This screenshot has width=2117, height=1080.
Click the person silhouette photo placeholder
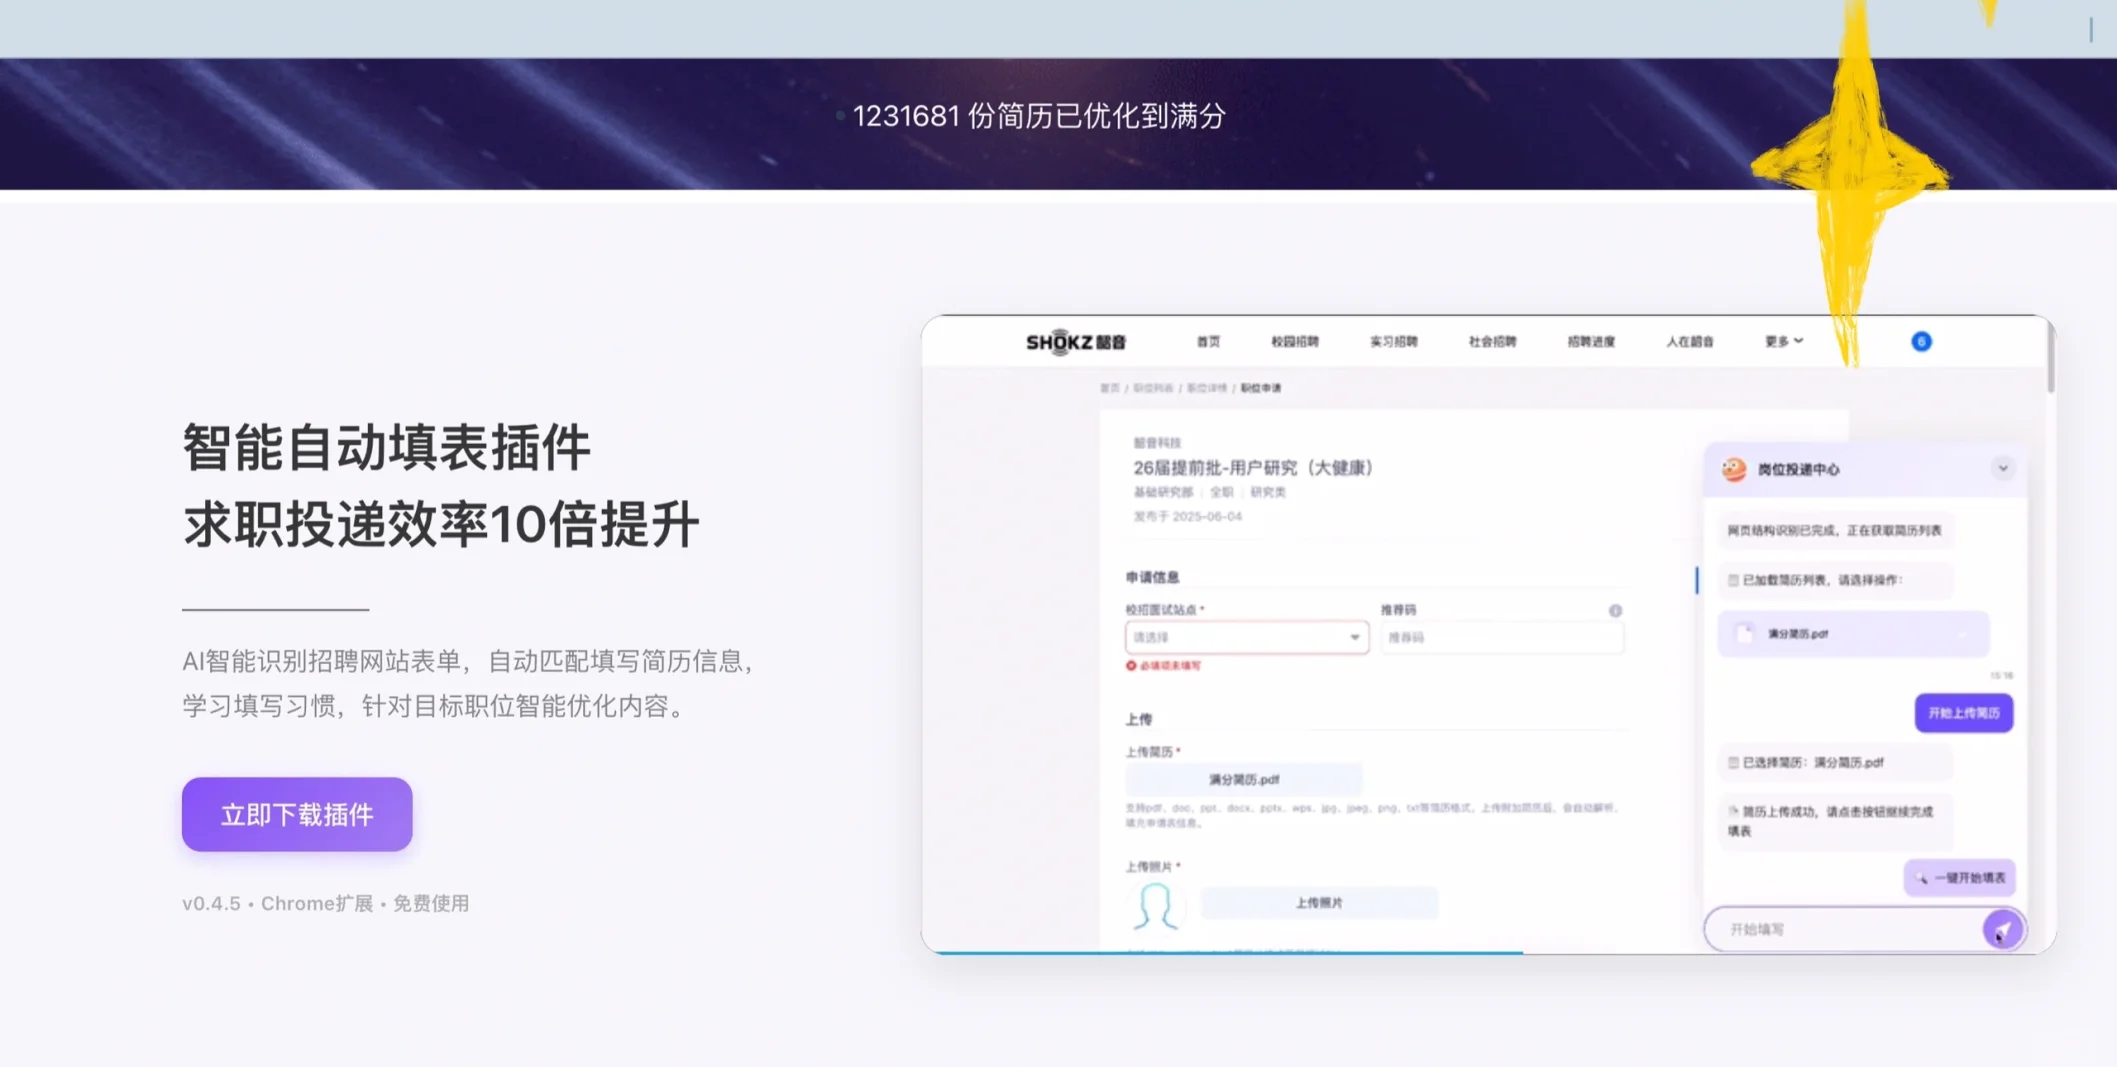pos(1156,906)
